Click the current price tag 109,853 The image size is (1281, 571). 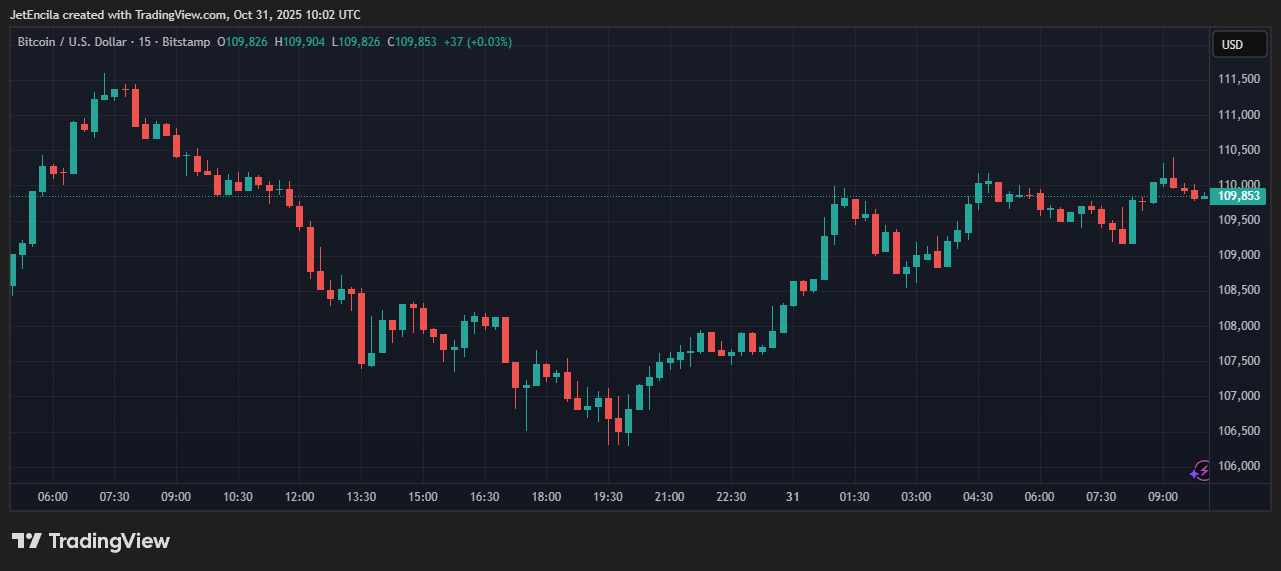click(x=1240, y=196)
